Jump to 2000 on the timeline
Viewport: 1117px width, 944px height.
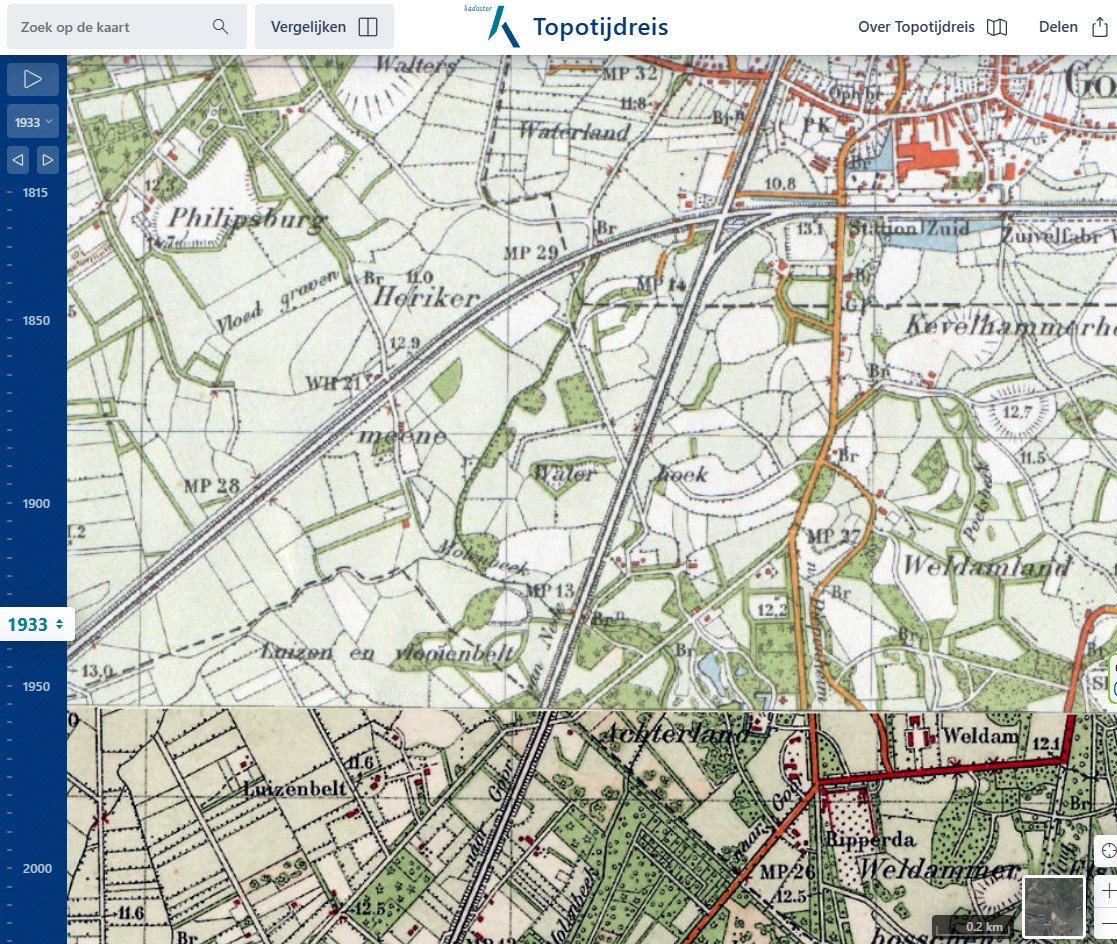point(35,869)
